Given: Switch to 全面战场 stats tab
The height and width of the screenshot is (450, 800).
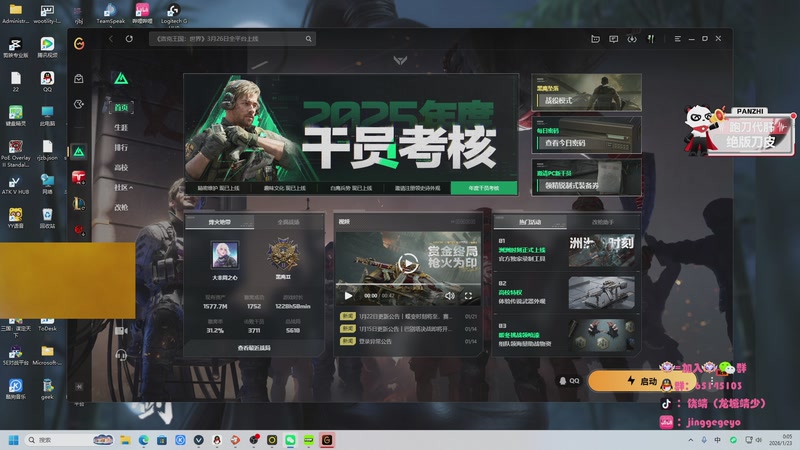Looking at the screenshot, I should (x=289, y=222).
